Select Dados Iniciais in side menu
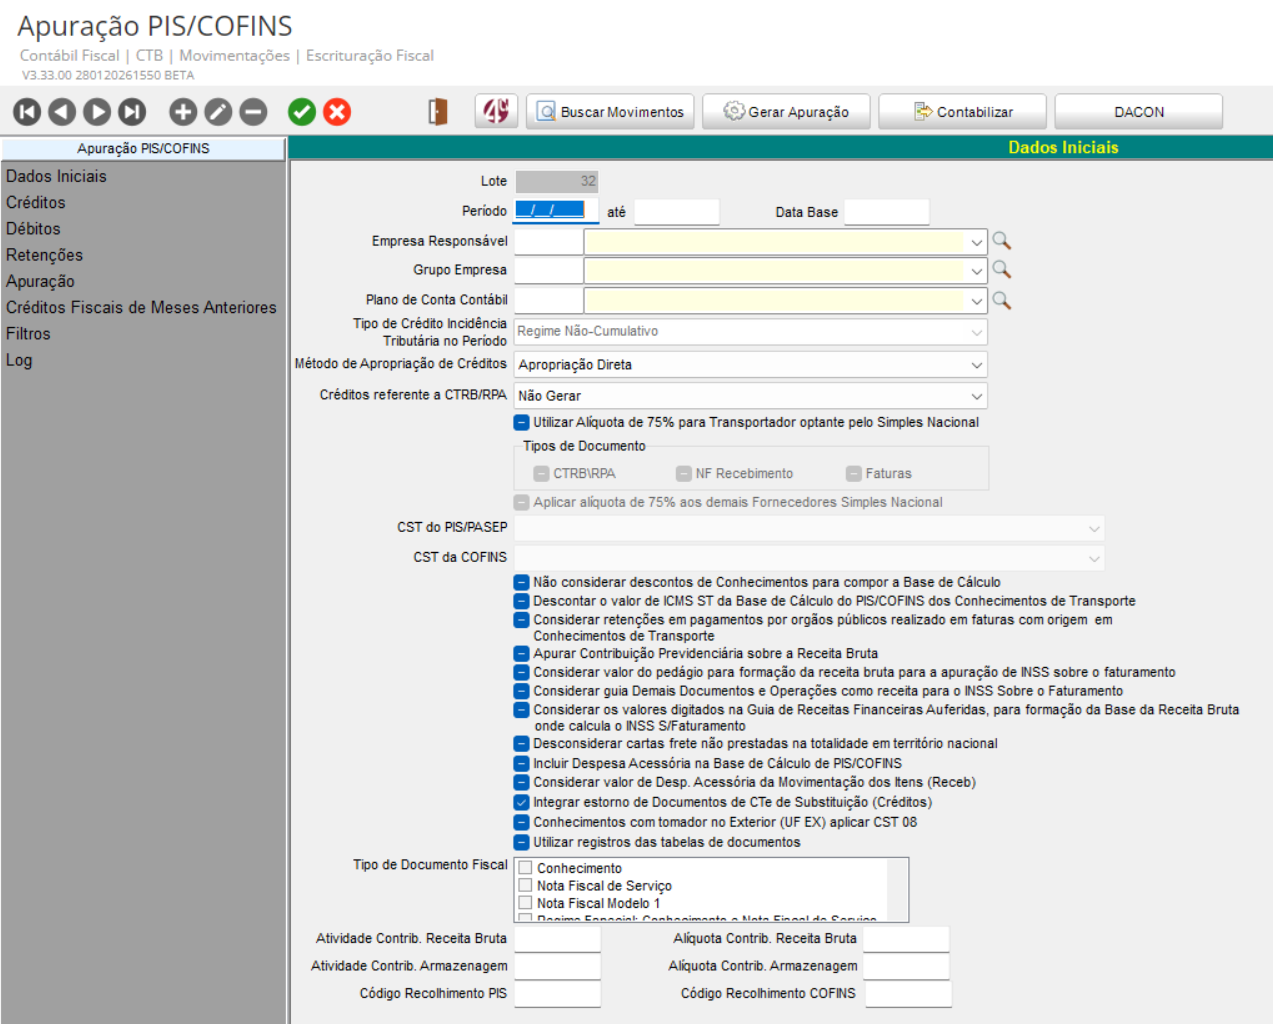This screenshot has width=1273, height=1024. click(56, 176)
